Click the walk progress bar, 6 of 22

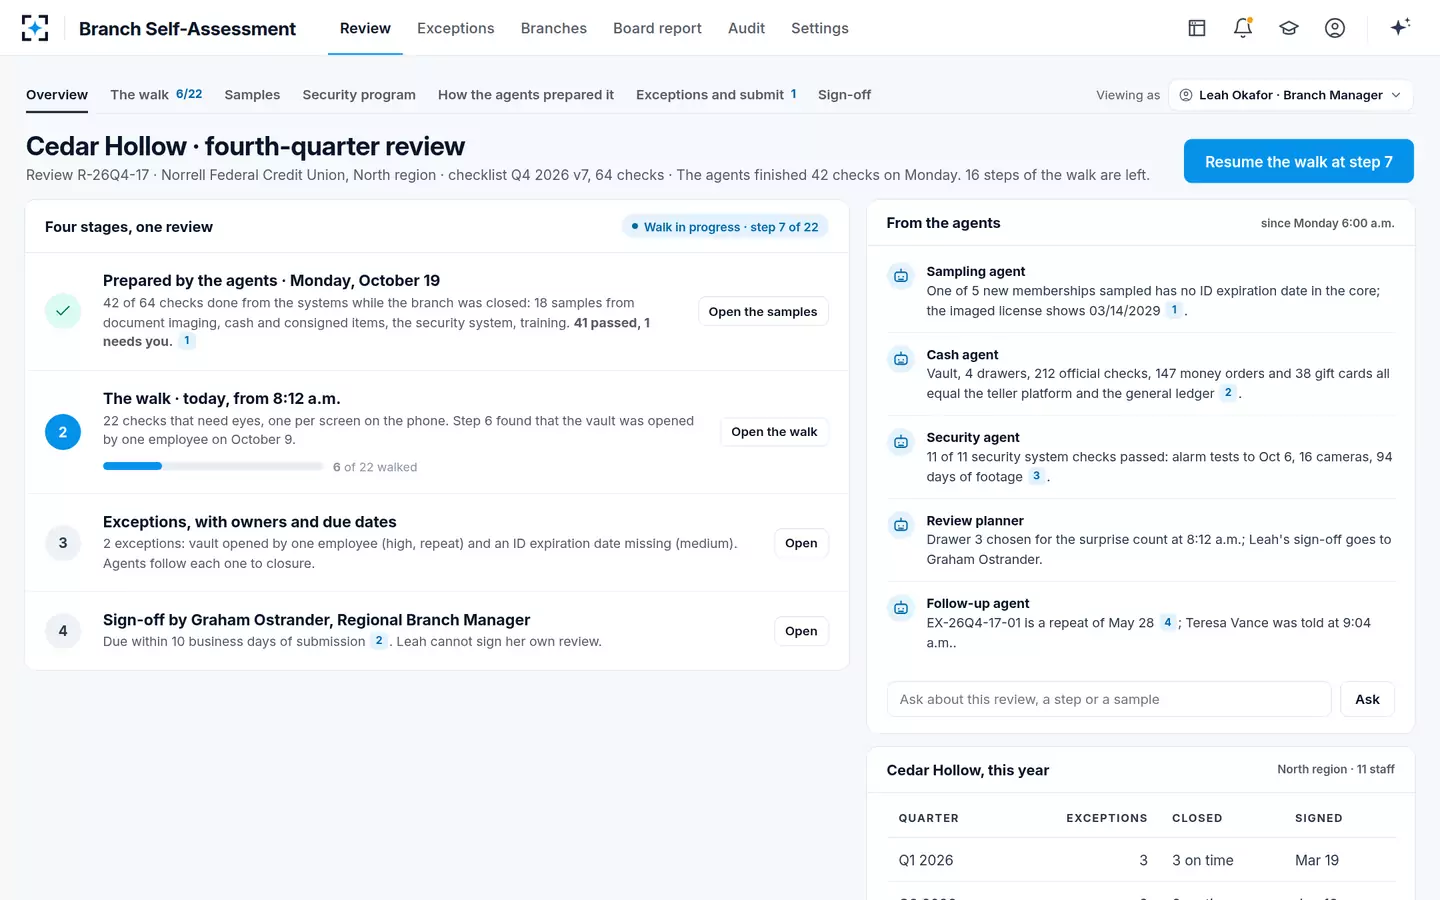click(213, 466)
